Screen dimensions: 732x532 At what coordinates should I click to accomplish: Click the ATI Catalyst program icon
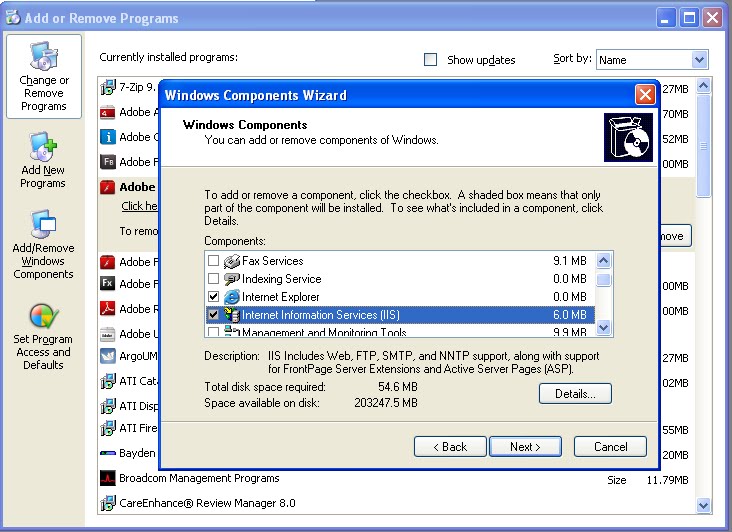108,381
